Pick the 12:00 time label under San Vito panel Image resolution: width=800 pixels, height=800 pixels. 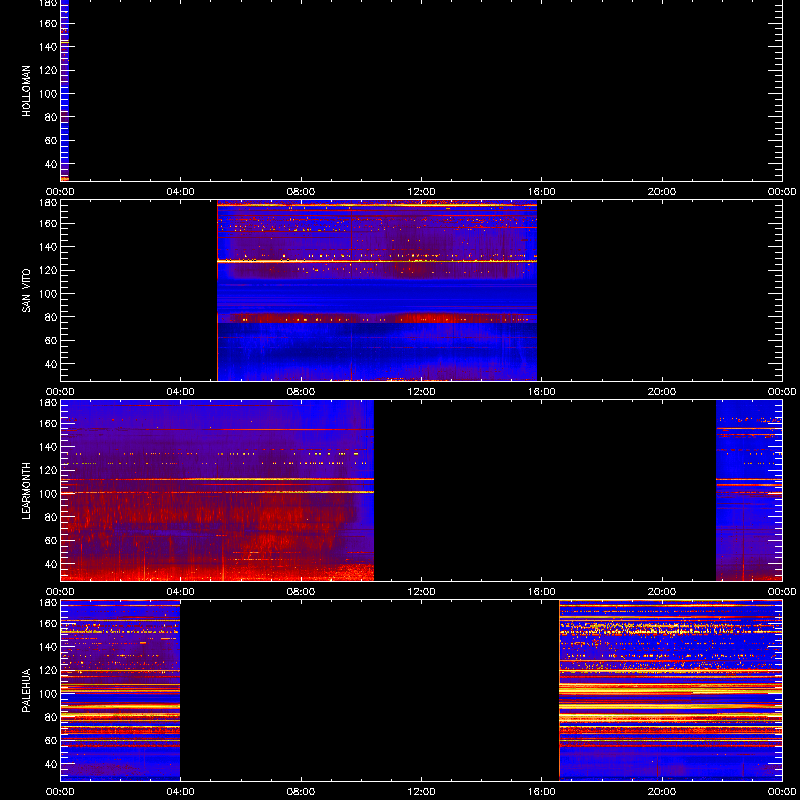[x=421, y=392]
